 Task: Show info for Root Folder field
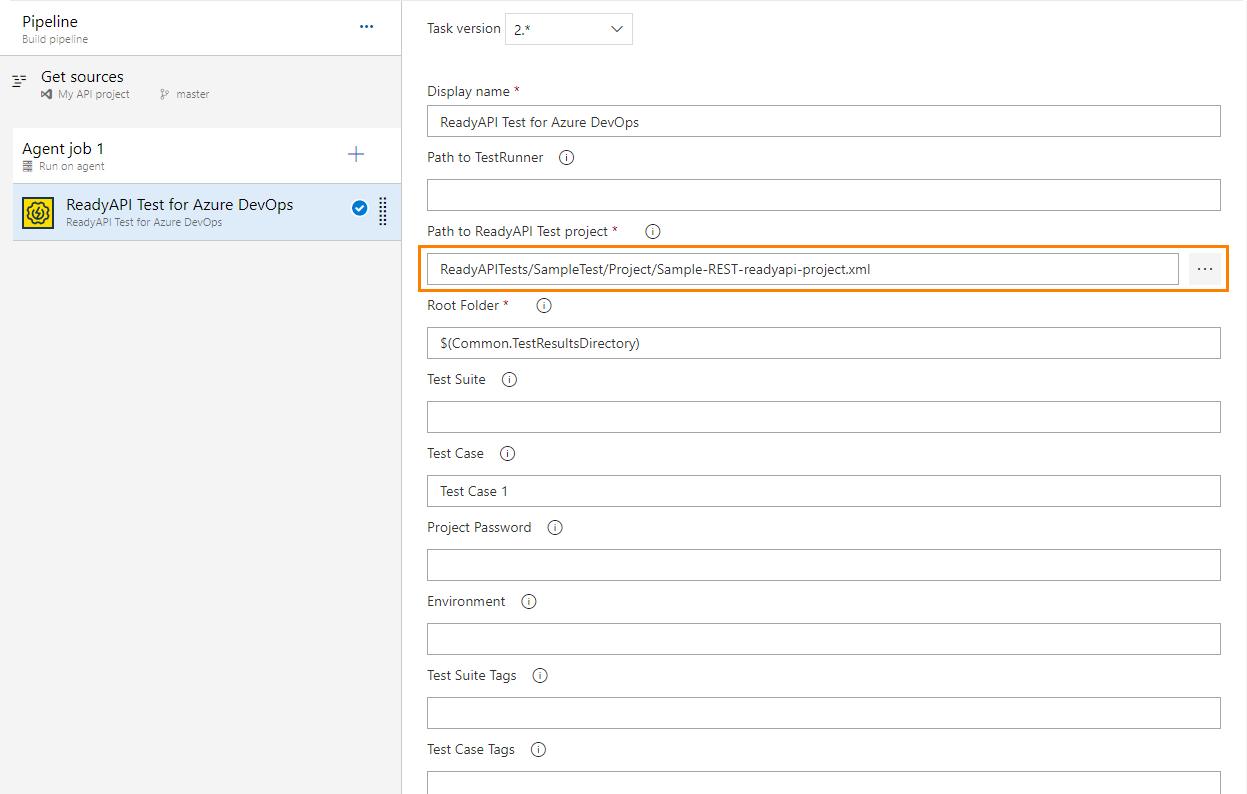pyautogui.click(x=543, y=305)
